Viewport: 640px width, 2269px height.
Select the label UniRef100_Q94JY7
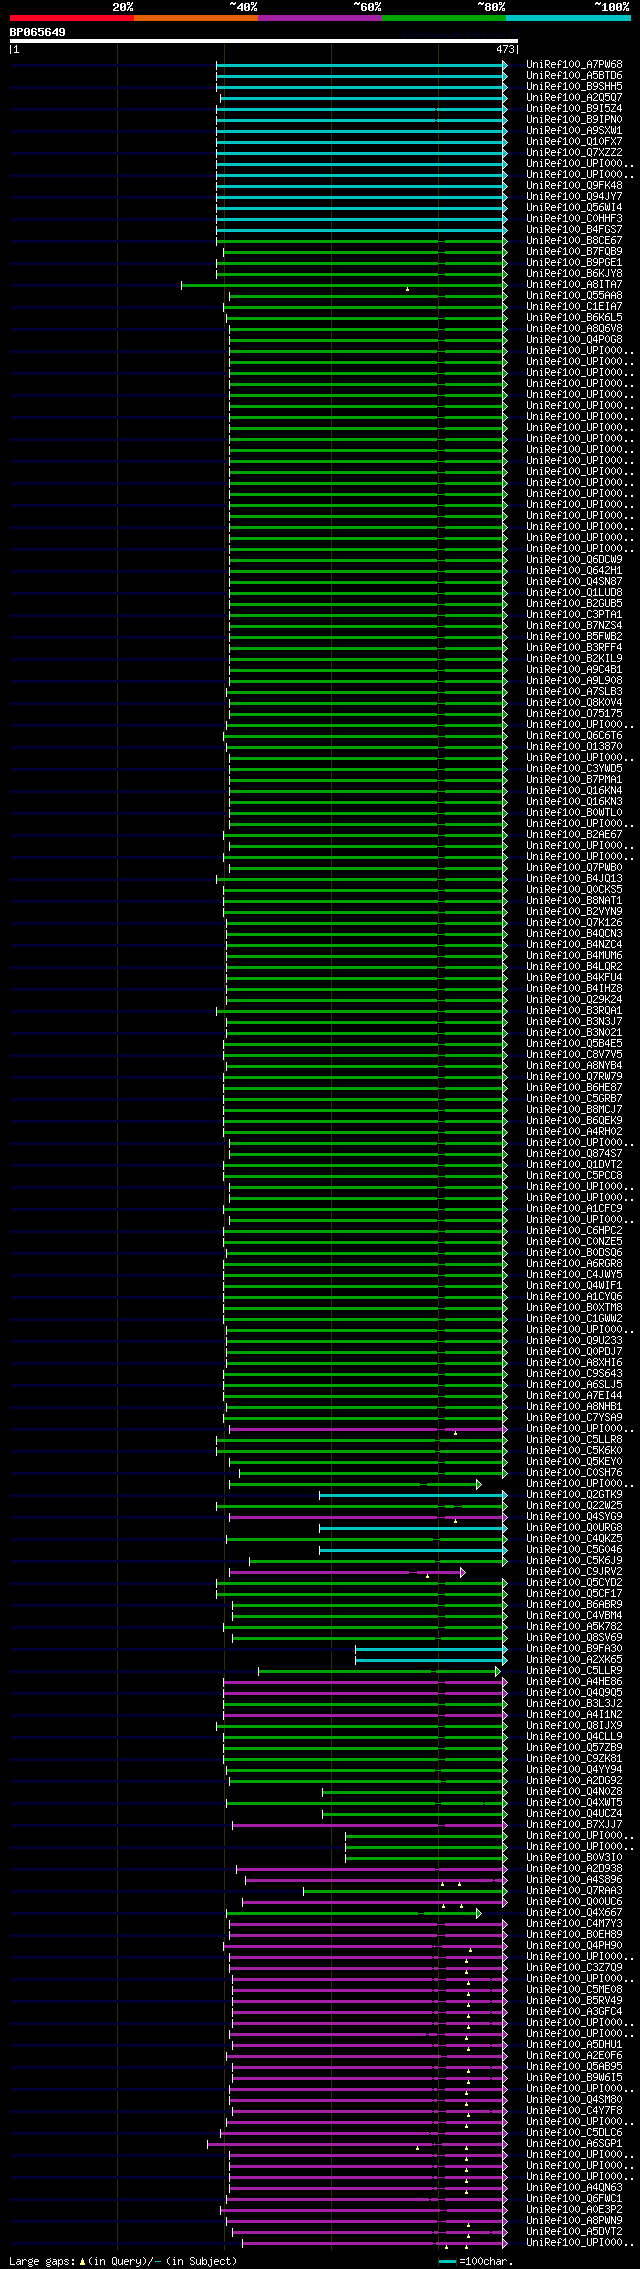574,197
